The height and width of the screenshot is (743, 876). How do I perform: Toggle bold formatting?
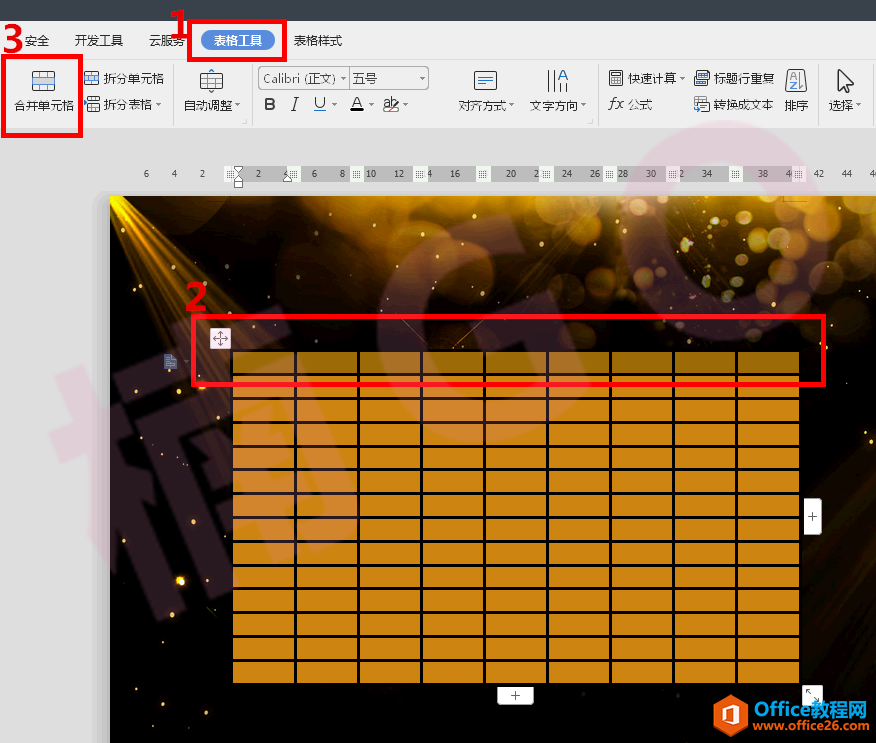tap(270, 104)
